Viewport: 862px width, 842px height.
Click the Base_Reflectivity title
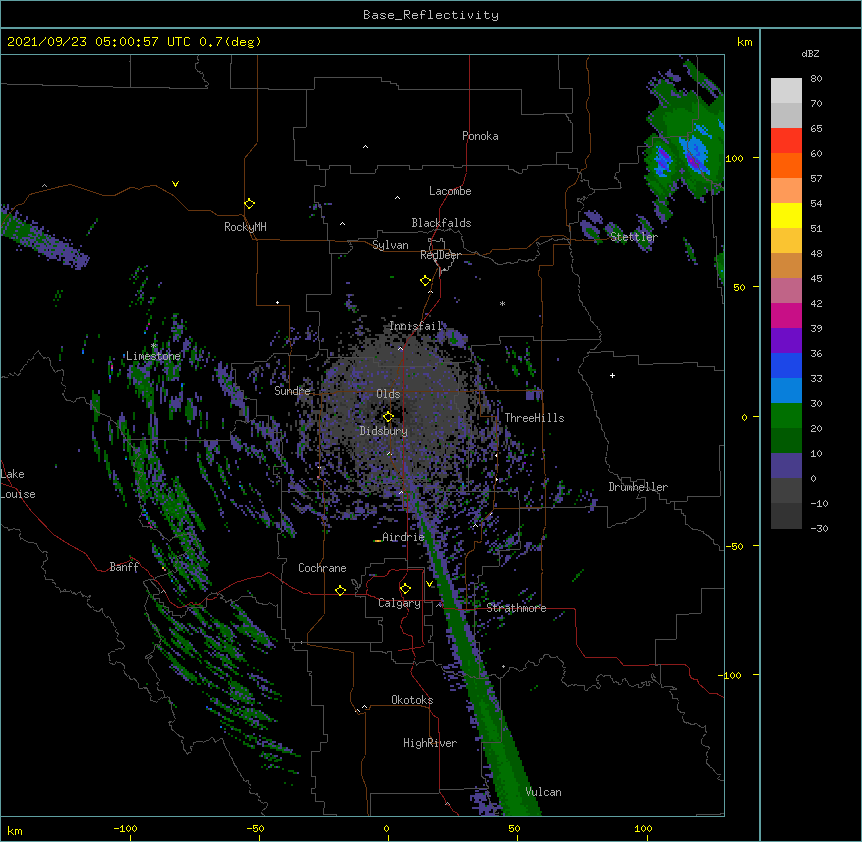click(431, 15)
